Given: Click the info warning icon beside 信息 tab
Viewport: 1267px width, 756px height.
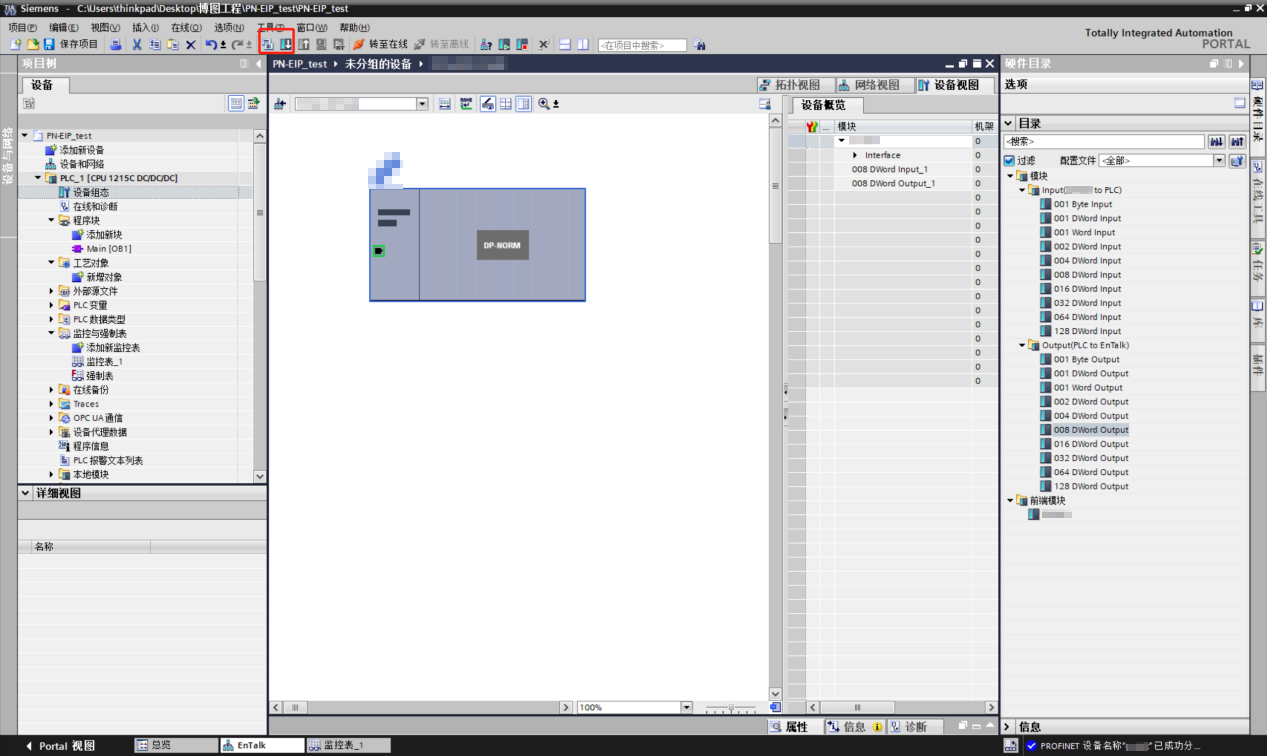Looking at the screenshot, I should point(877,727).
